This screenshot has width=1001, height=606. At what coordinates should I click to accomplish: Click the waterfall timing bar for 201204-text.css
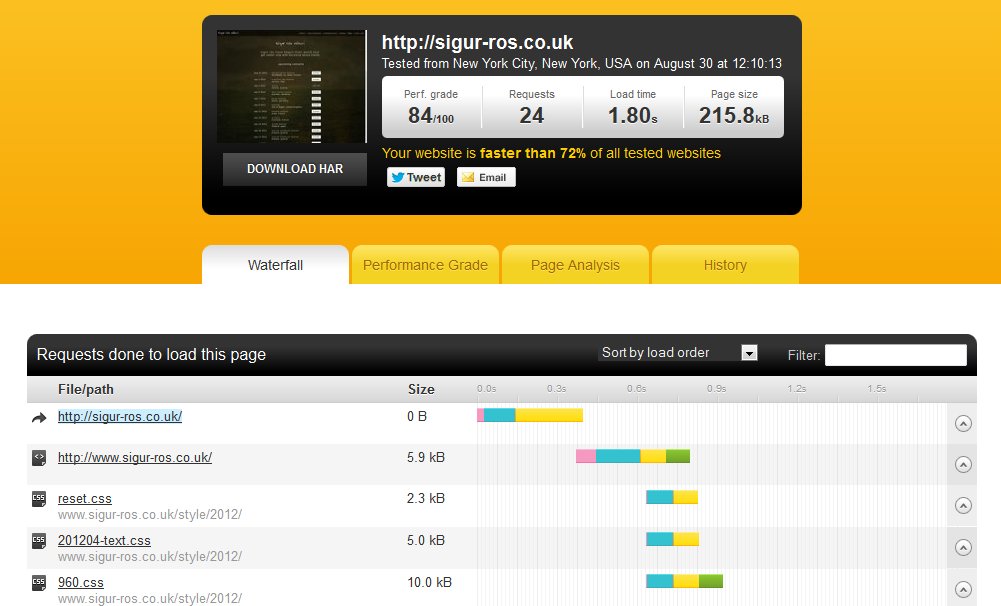click(673, 539)
